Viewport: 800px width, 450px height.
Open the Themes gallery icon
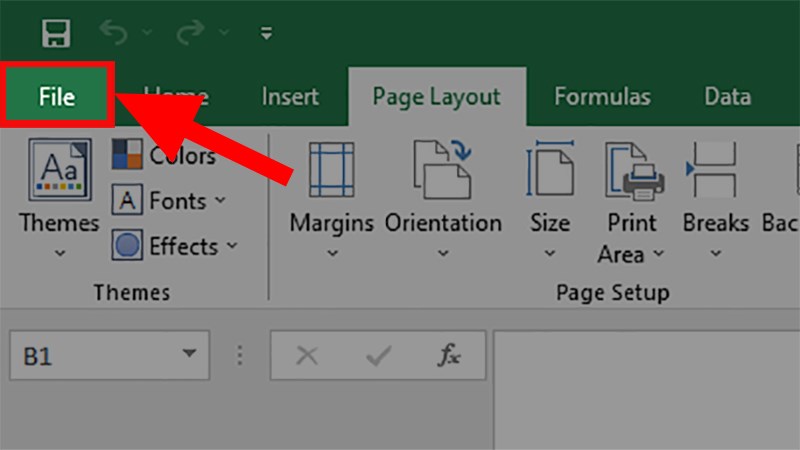point(59,172)
